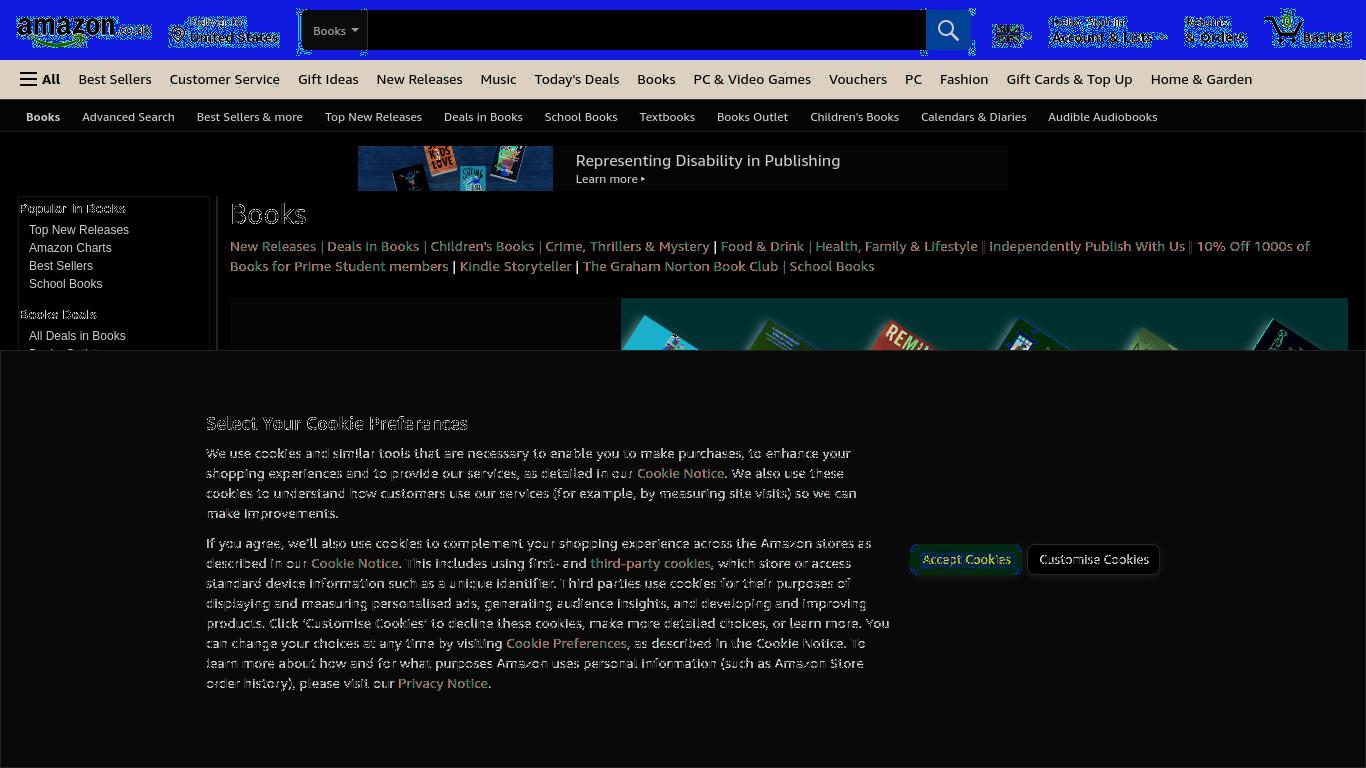Viewport: 1366px width, 768px height.
Task: Click the Representing Disability banner book image
Action: pos(455,168)
